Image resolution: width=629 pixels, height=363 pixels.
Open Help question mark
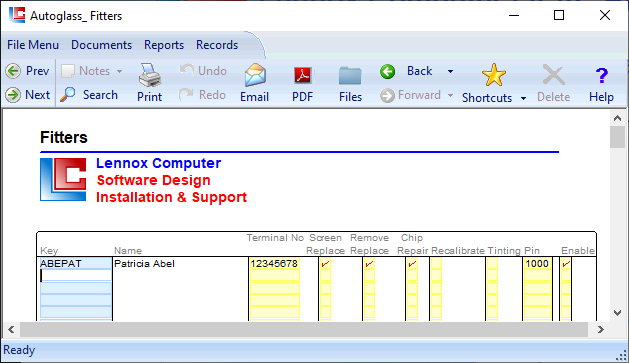[x=601, y=75]
